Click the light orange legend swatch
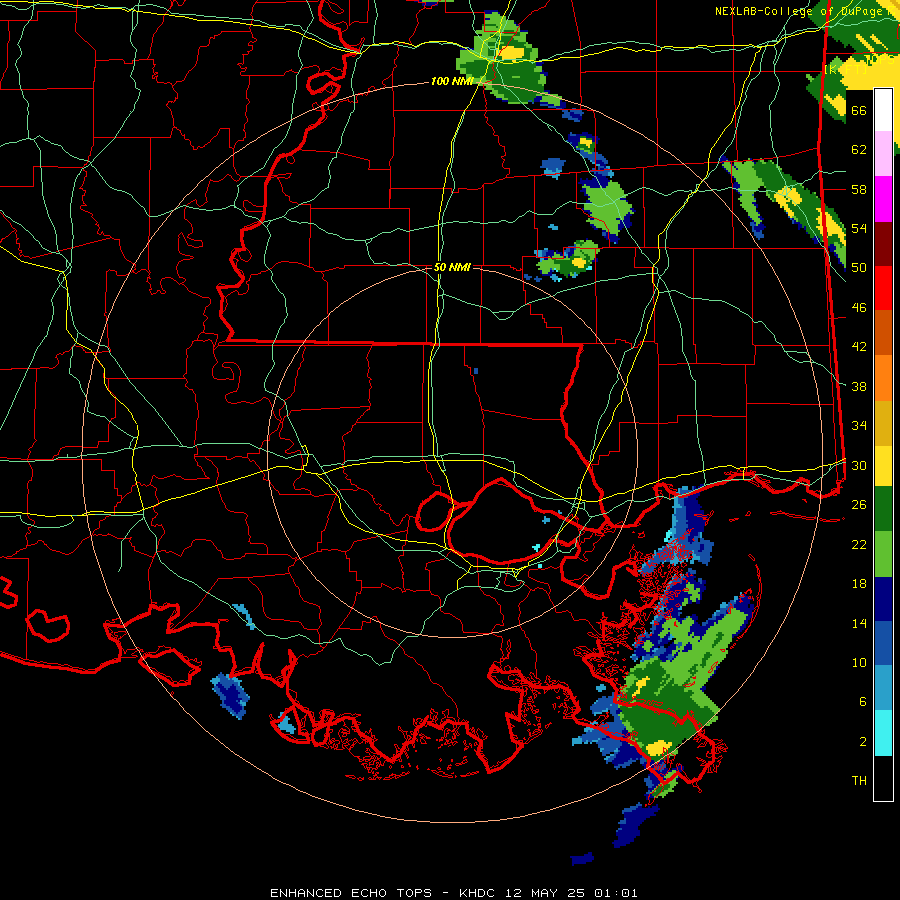The height and width of the screenshot is (900, 900). click(883, 378)
